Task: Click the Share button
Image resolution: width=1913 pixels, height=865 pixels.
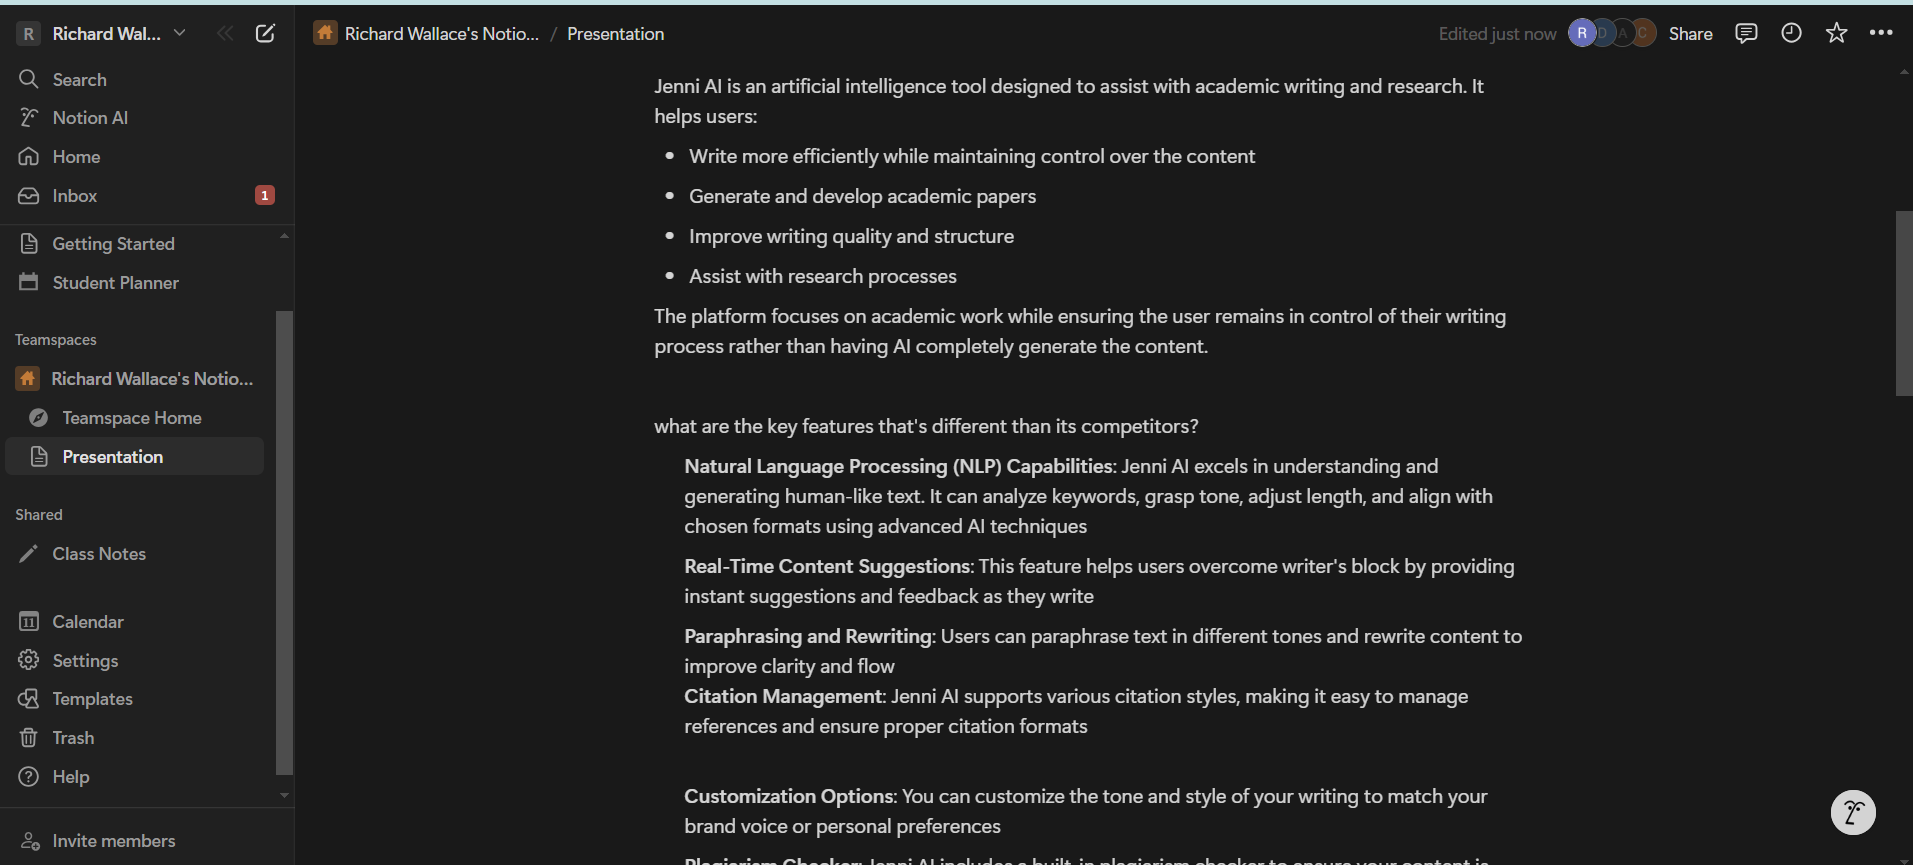Action: (x=1690, y=34)
